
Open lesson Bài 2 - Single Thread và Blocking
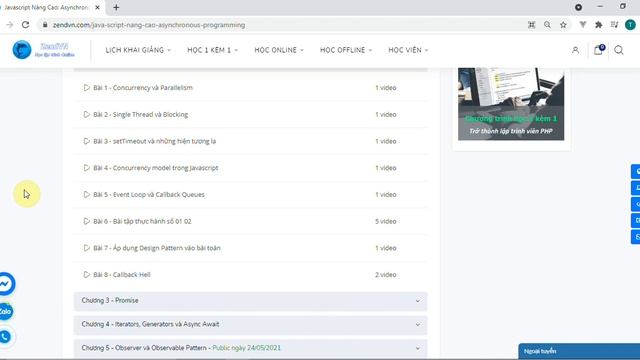coord(140,115)
